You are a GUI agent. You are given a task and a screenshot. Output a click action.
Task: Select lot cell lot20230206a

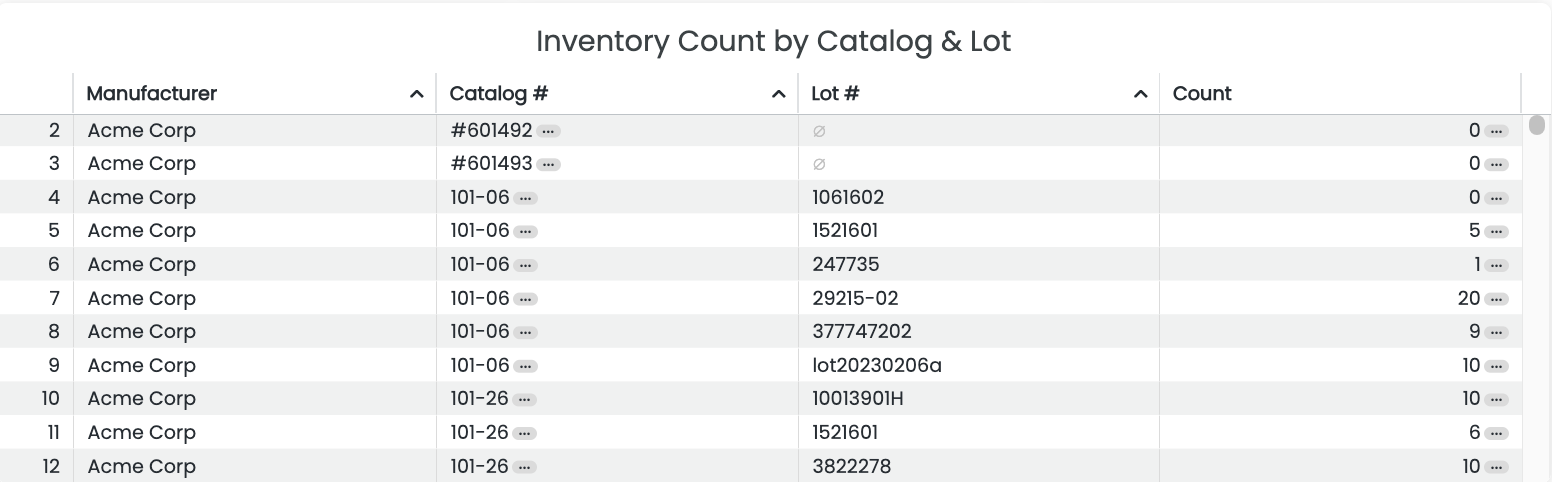click(877, 366)
